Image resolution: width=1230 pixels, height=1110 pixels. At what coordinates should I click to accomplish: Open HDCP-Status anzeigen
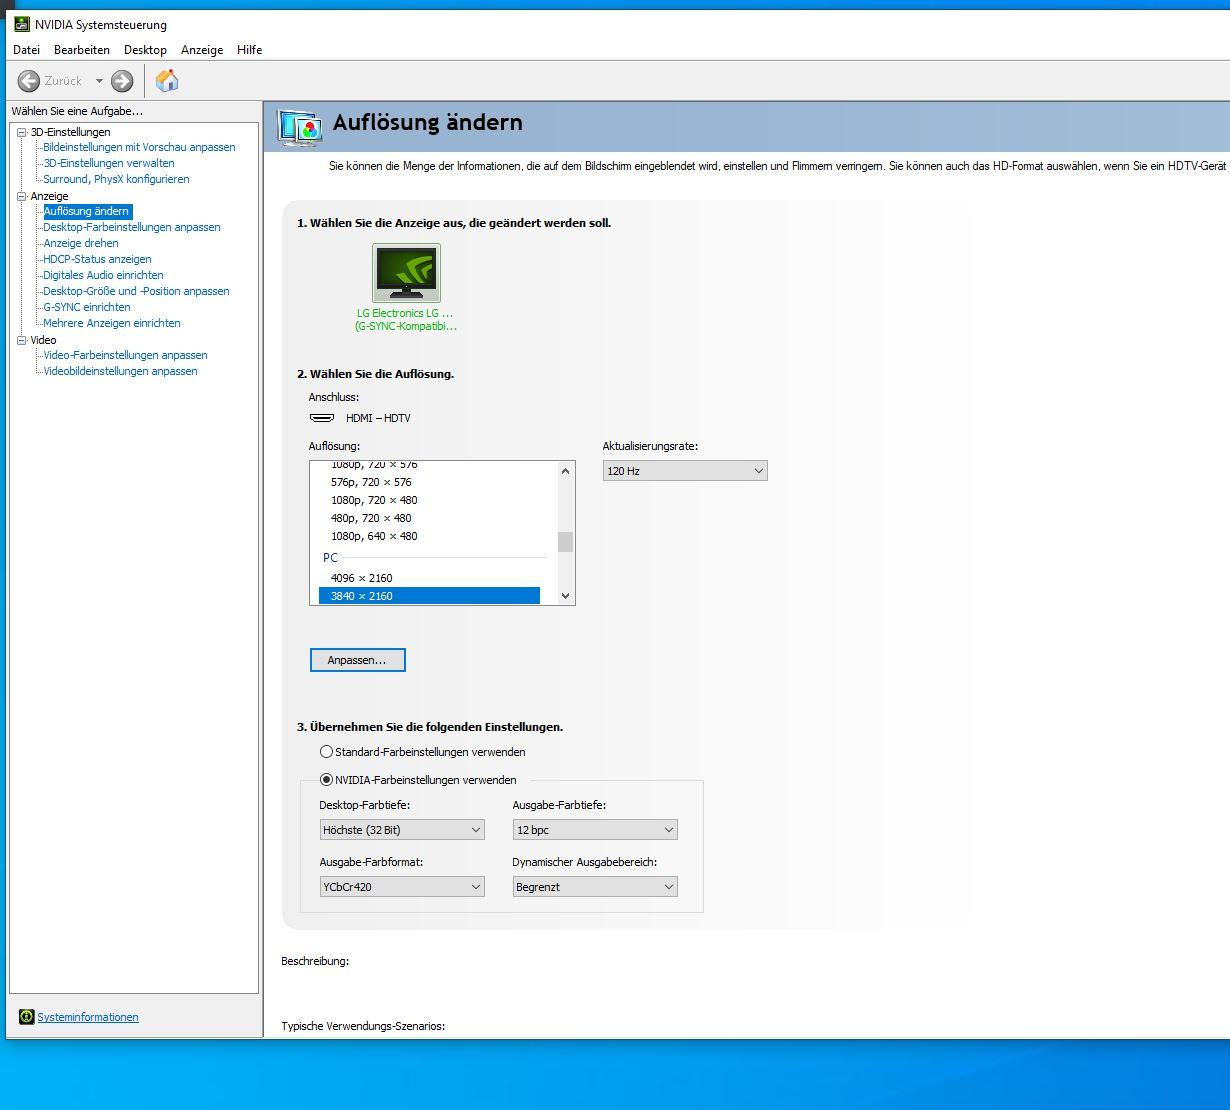97,259
